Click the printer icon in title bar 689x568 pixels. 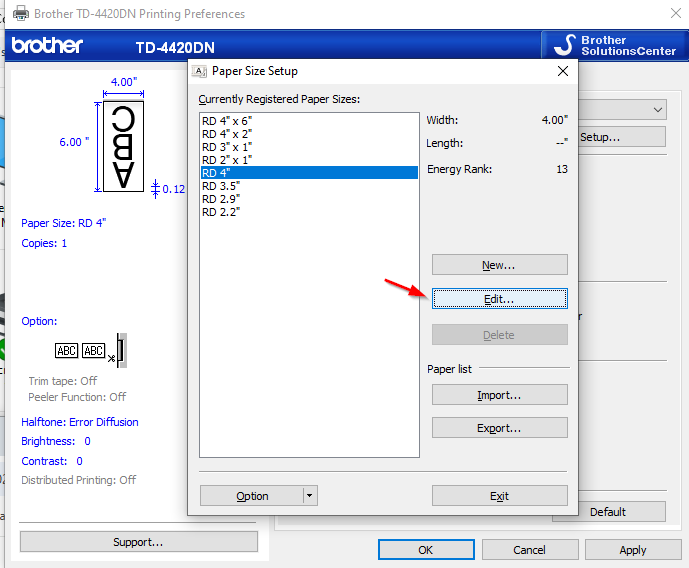21,14
